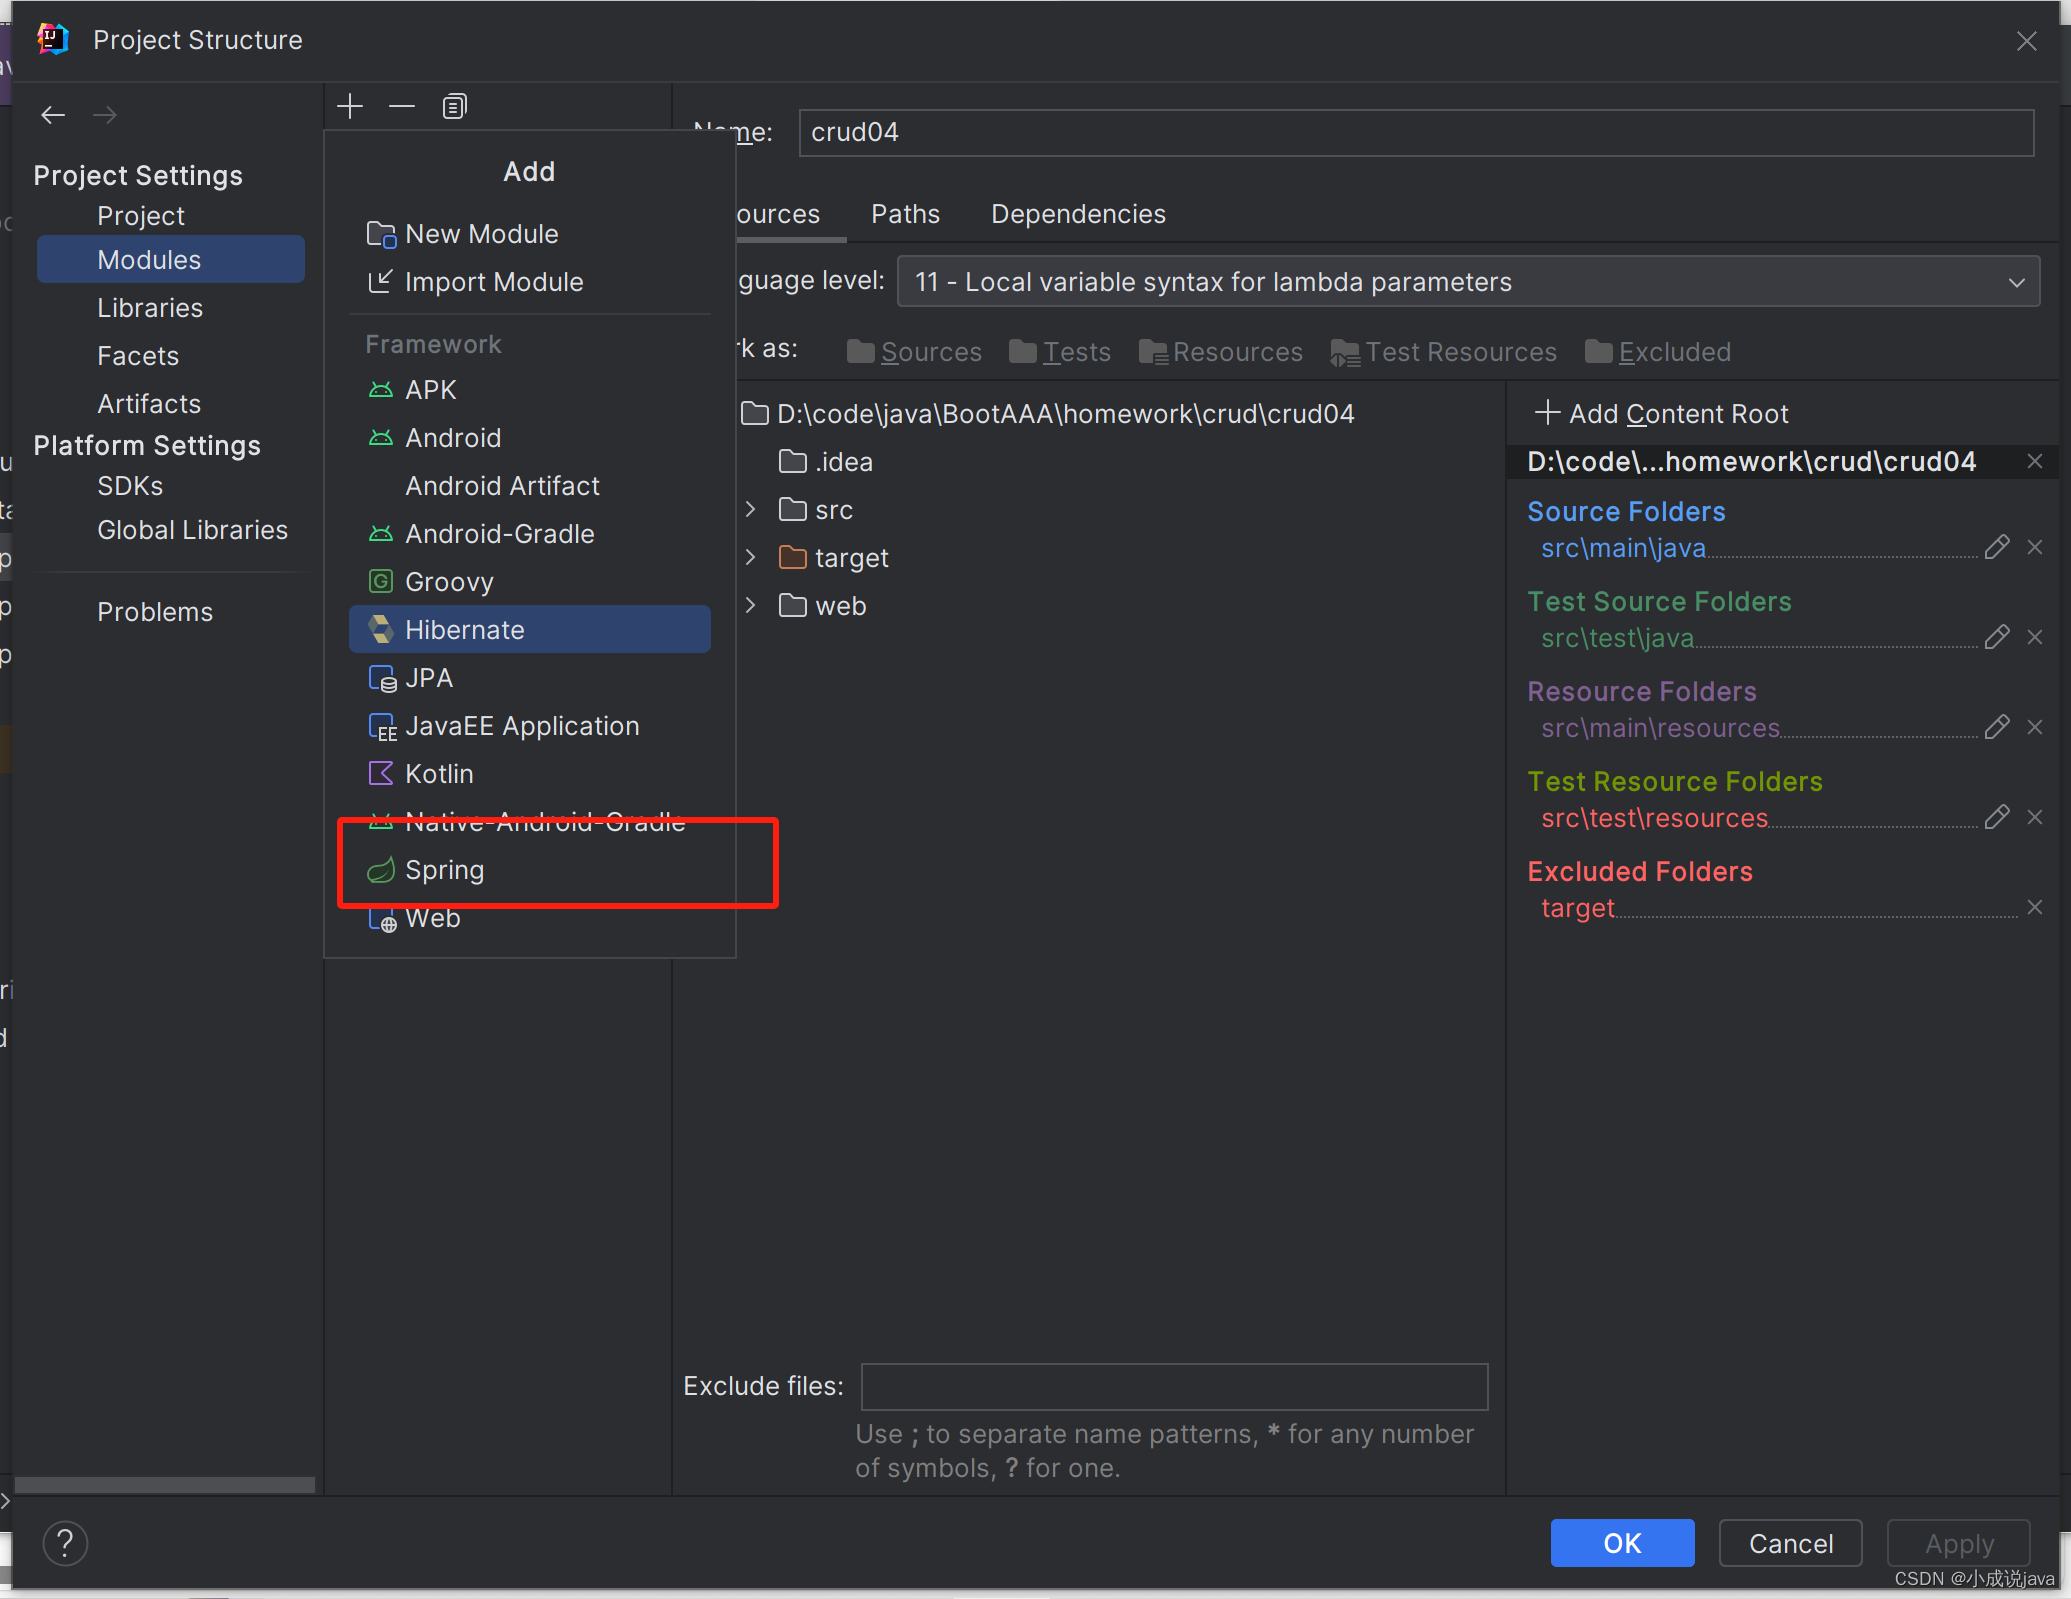Expand the web folder in the tree
Image resolution: width=2071 pixels, height=1599 pixels.
[x=752, y=605]
